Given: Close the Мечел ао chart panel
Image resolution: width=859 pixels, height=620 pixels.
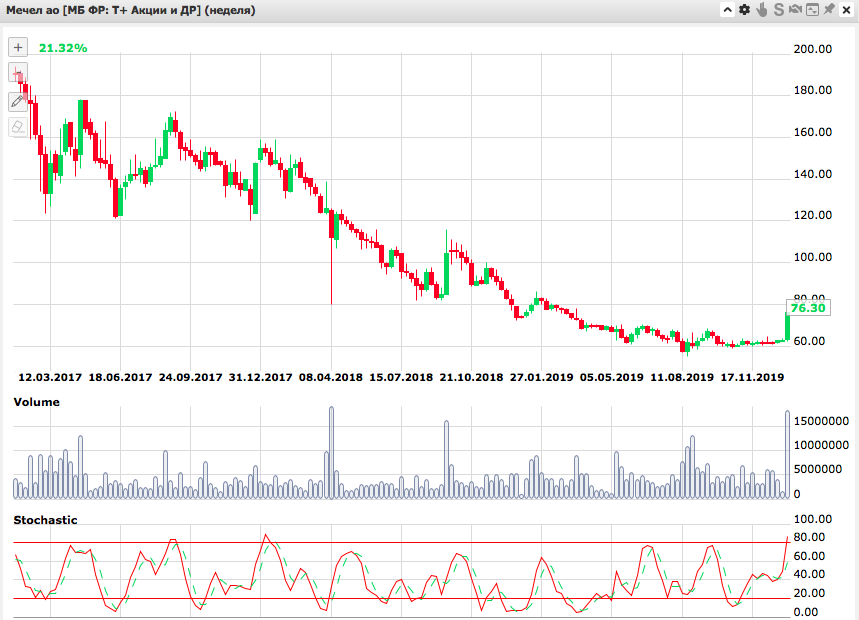Looking at the screenshot, I should pos(846,10).
